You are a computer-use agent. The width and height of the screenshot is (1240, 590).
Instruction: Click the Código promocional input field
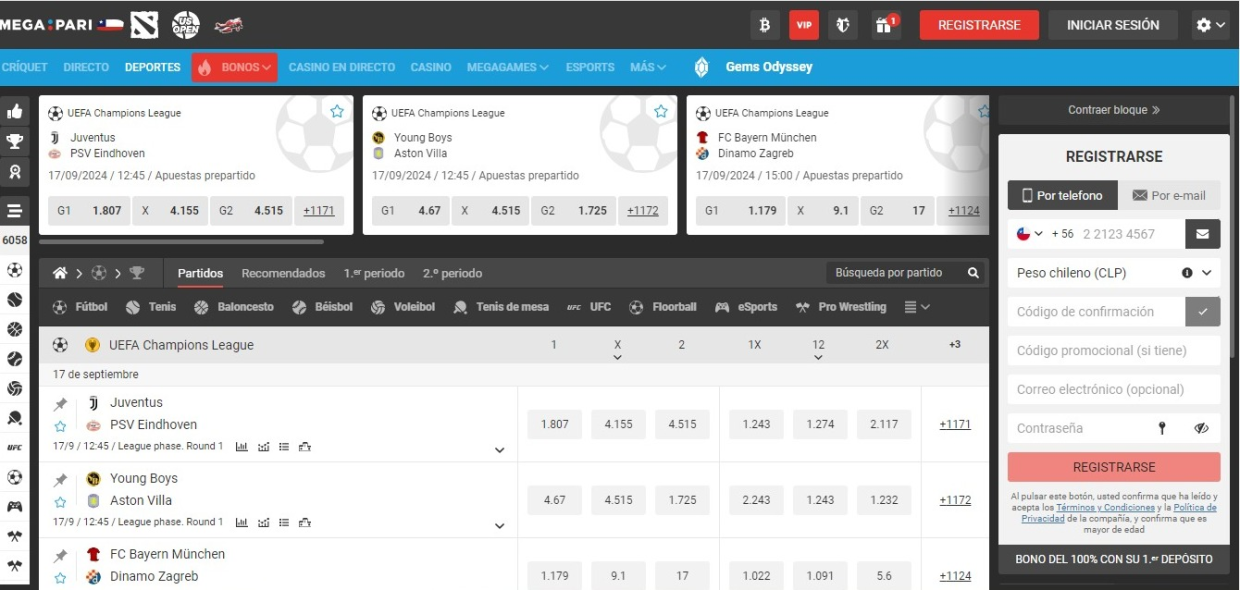[1113, 351]
